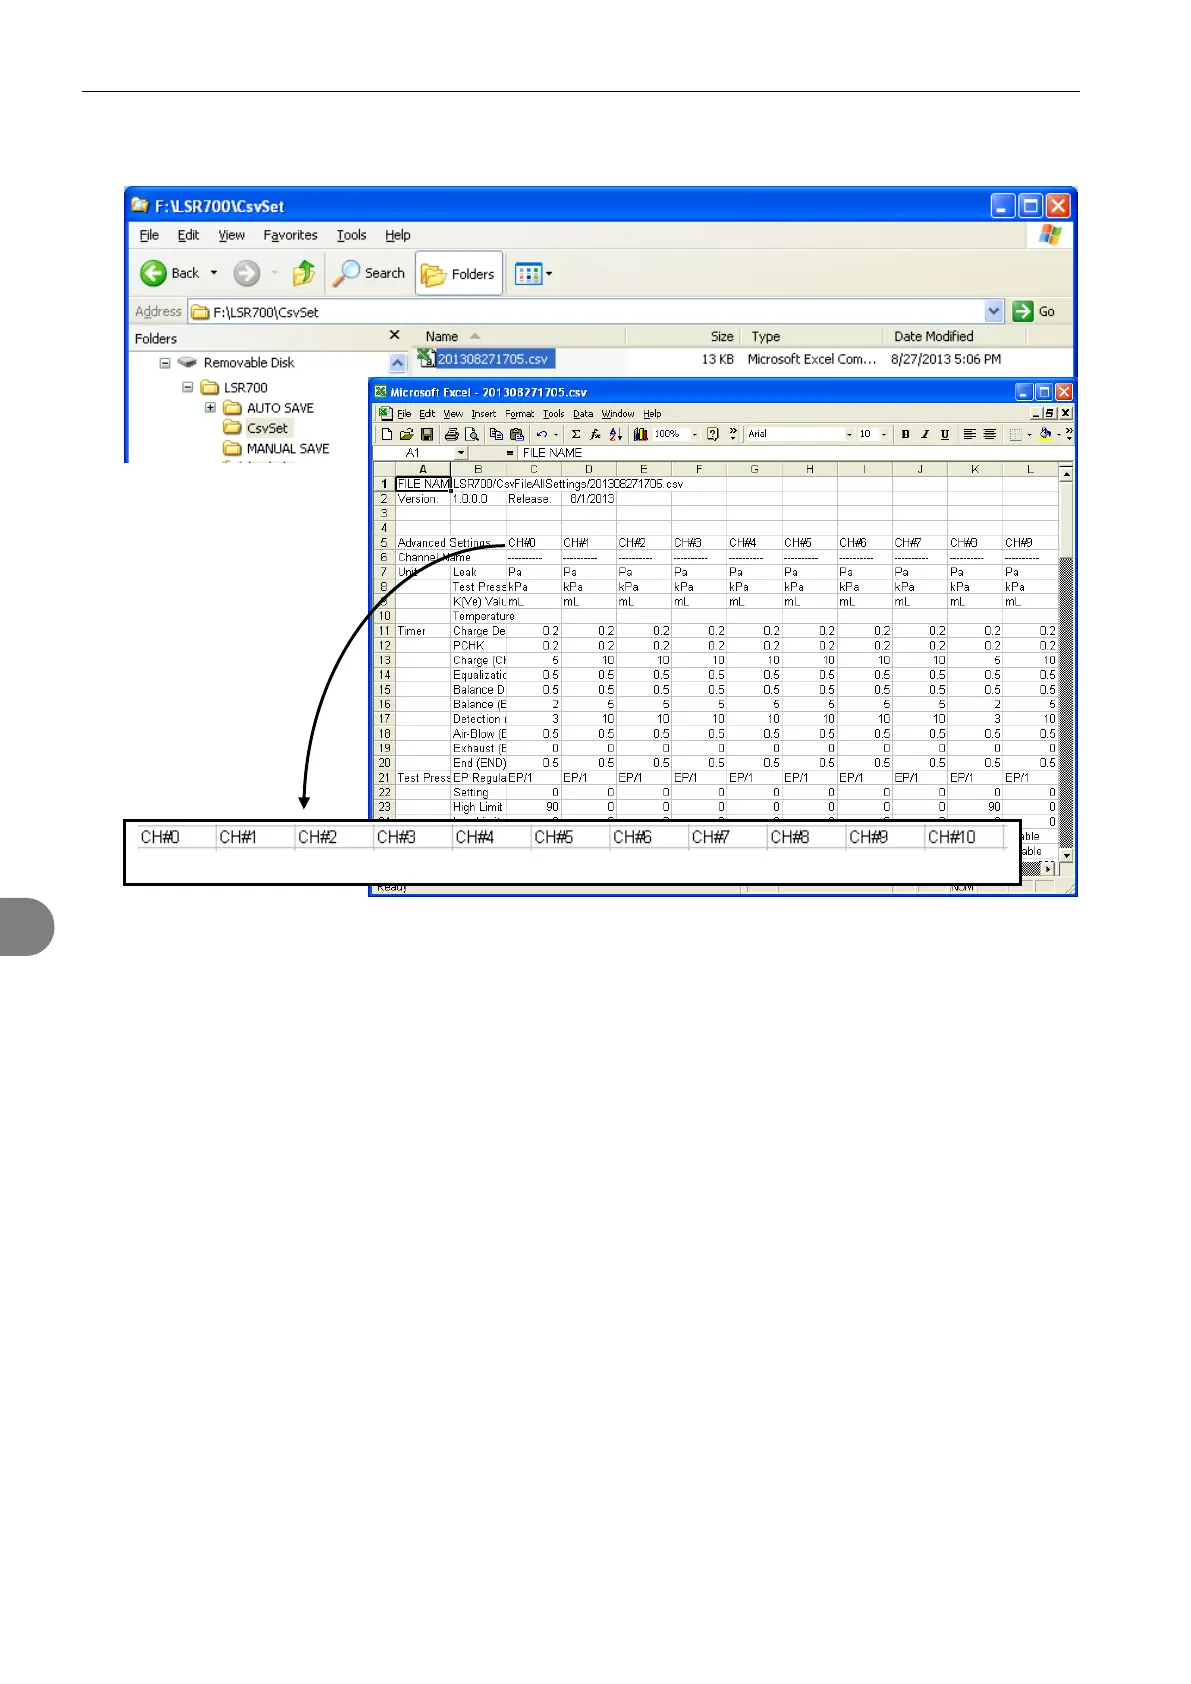Save the workbook with the floppy icon
This screenshot has width=1191, height=1684.
[x=427, y=434]
